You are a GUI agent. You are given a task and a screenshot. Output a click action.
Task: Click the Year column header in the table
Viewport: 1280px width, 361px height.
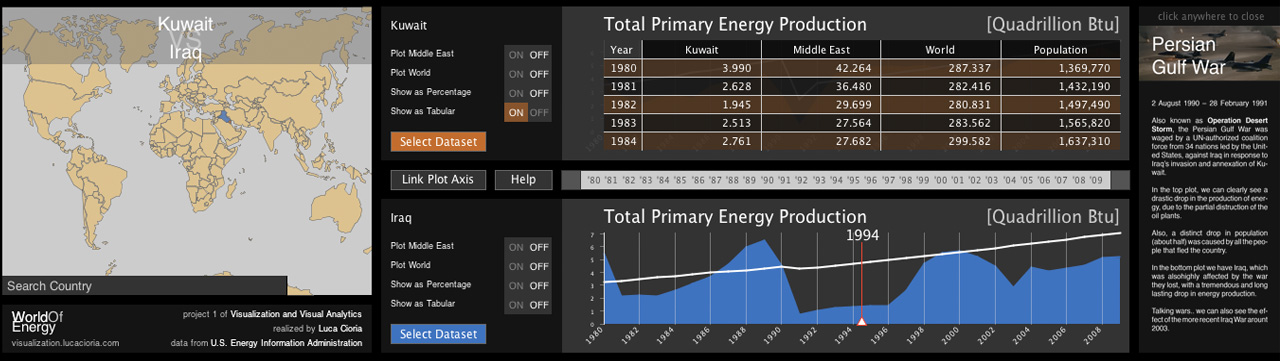tap(621, 50)
